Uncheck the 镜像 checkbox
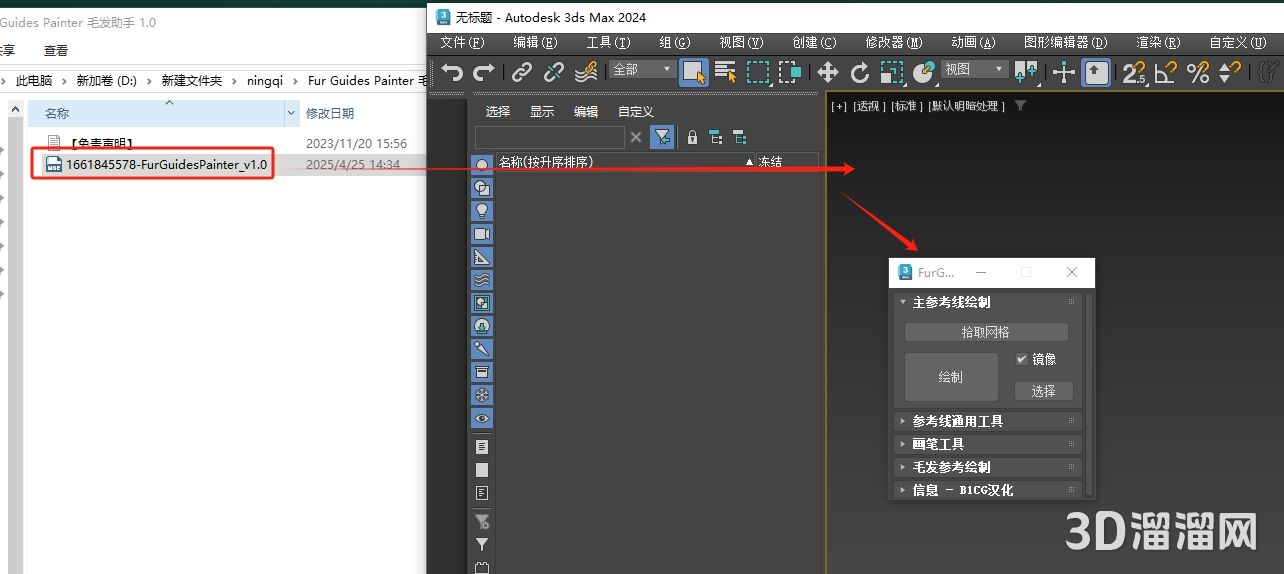The image size is (1284, 574). [1021, 359]
